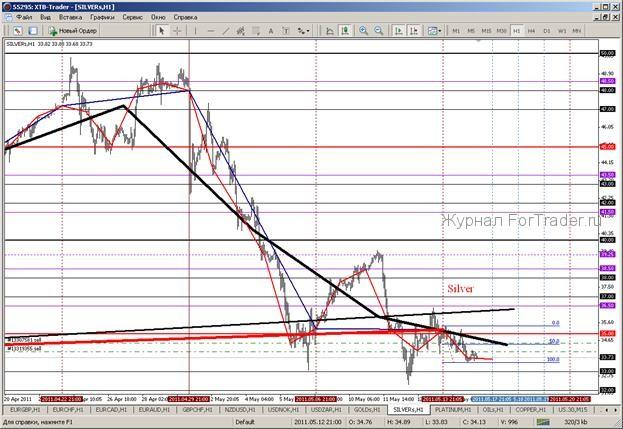This screenshot has height=429, width=623.
Task: Open the Графики menu
Action: tap(101, 18)
